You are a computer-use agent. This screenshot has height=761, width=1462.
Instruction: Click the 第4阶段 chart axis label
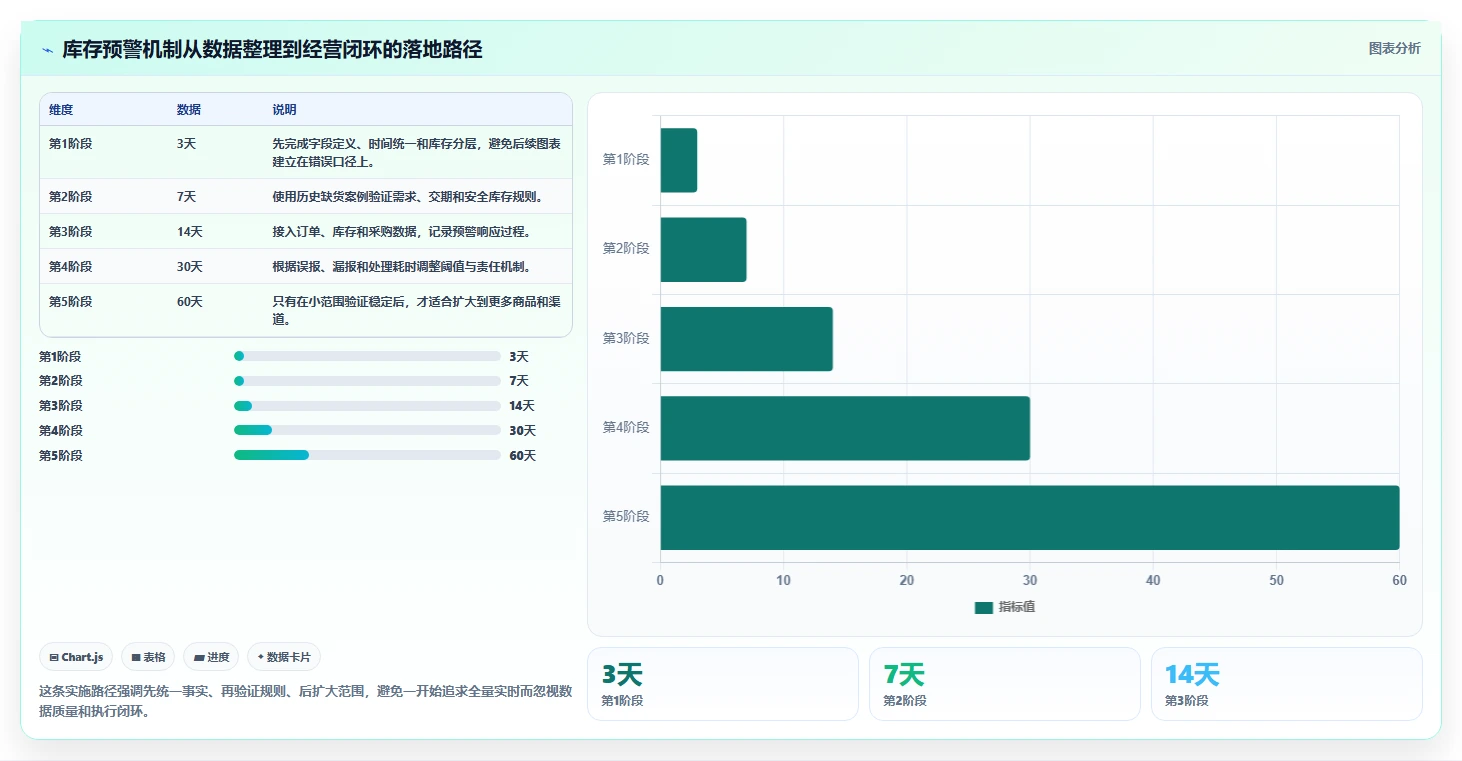(626, 428)
